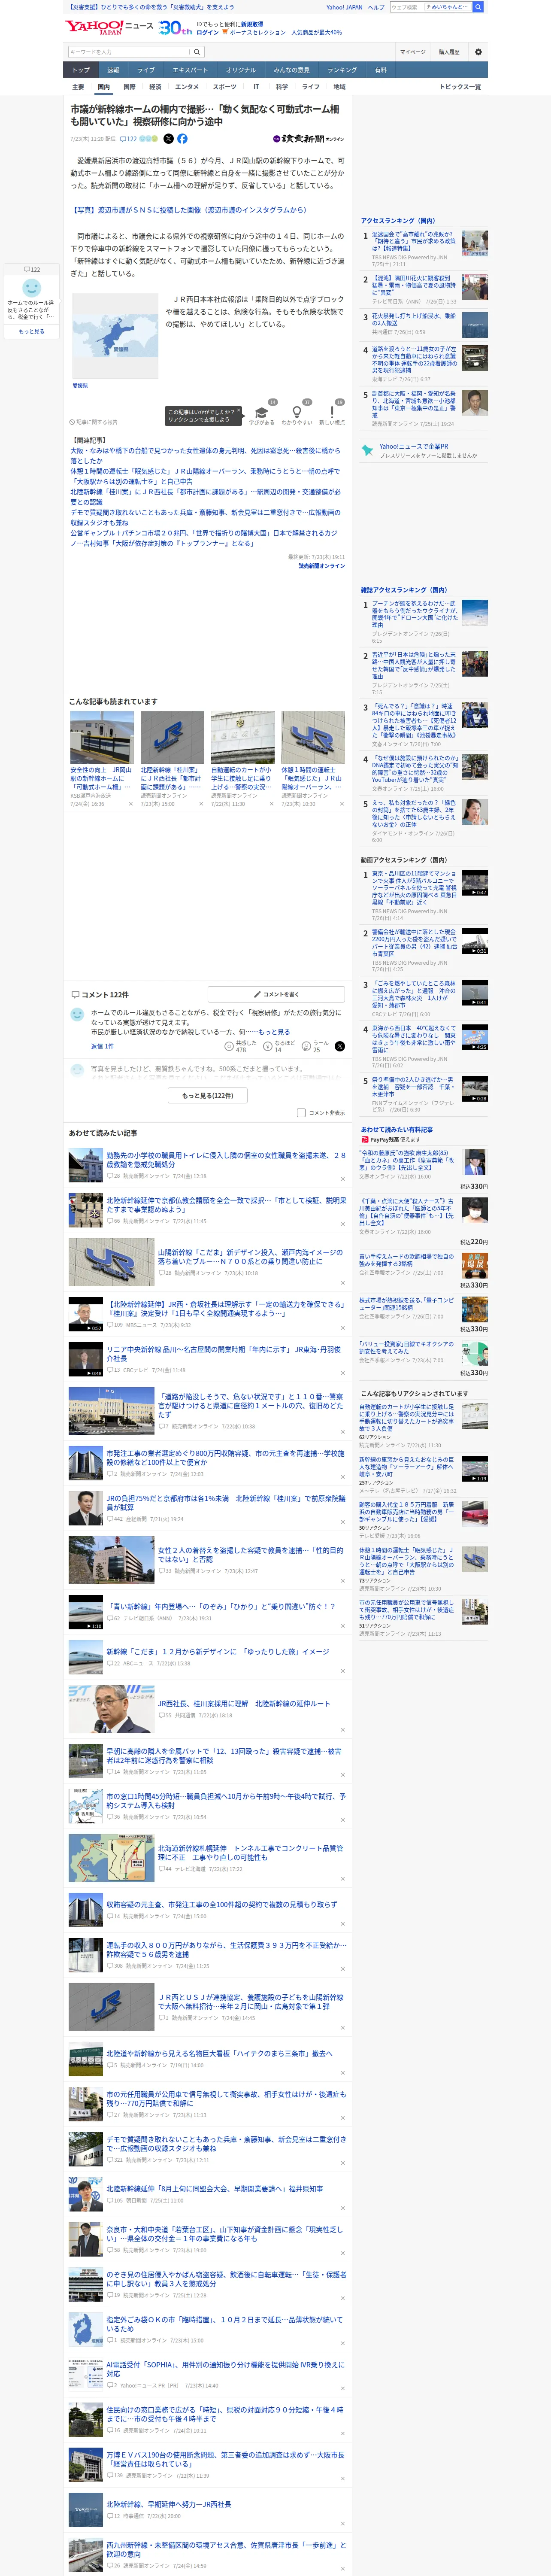The width and height of the screenshot is (551, 2576).
Task: Click the コメントを書く button
Action: coord(276,994)
